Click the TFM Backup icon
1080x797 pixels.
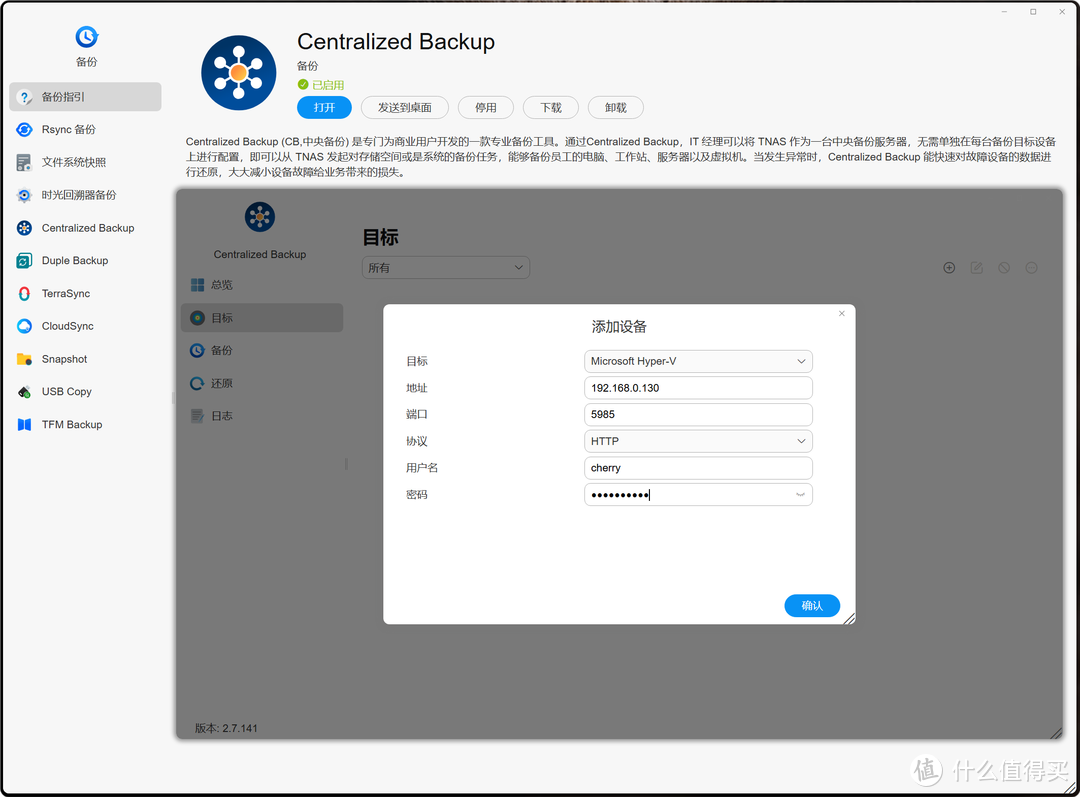pyautogui.click(x=24, y=425)
